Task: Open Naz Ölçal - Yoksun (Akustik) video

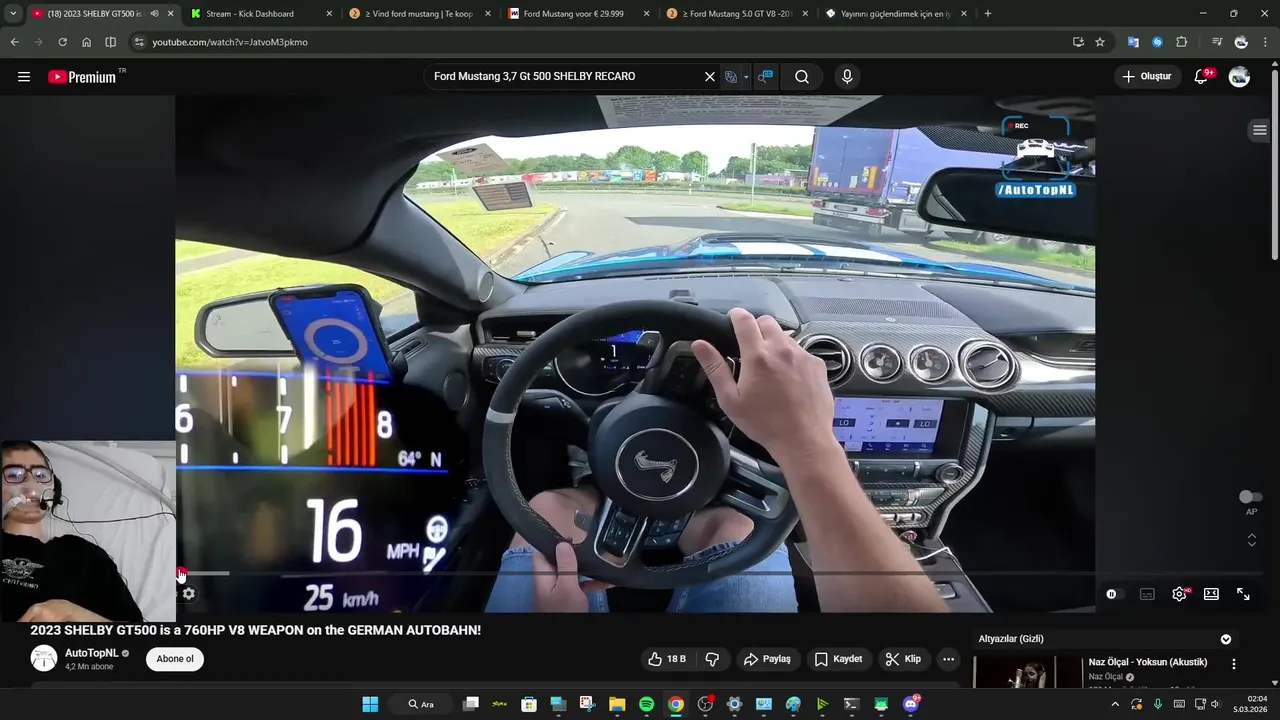Action: [1147, 662]
